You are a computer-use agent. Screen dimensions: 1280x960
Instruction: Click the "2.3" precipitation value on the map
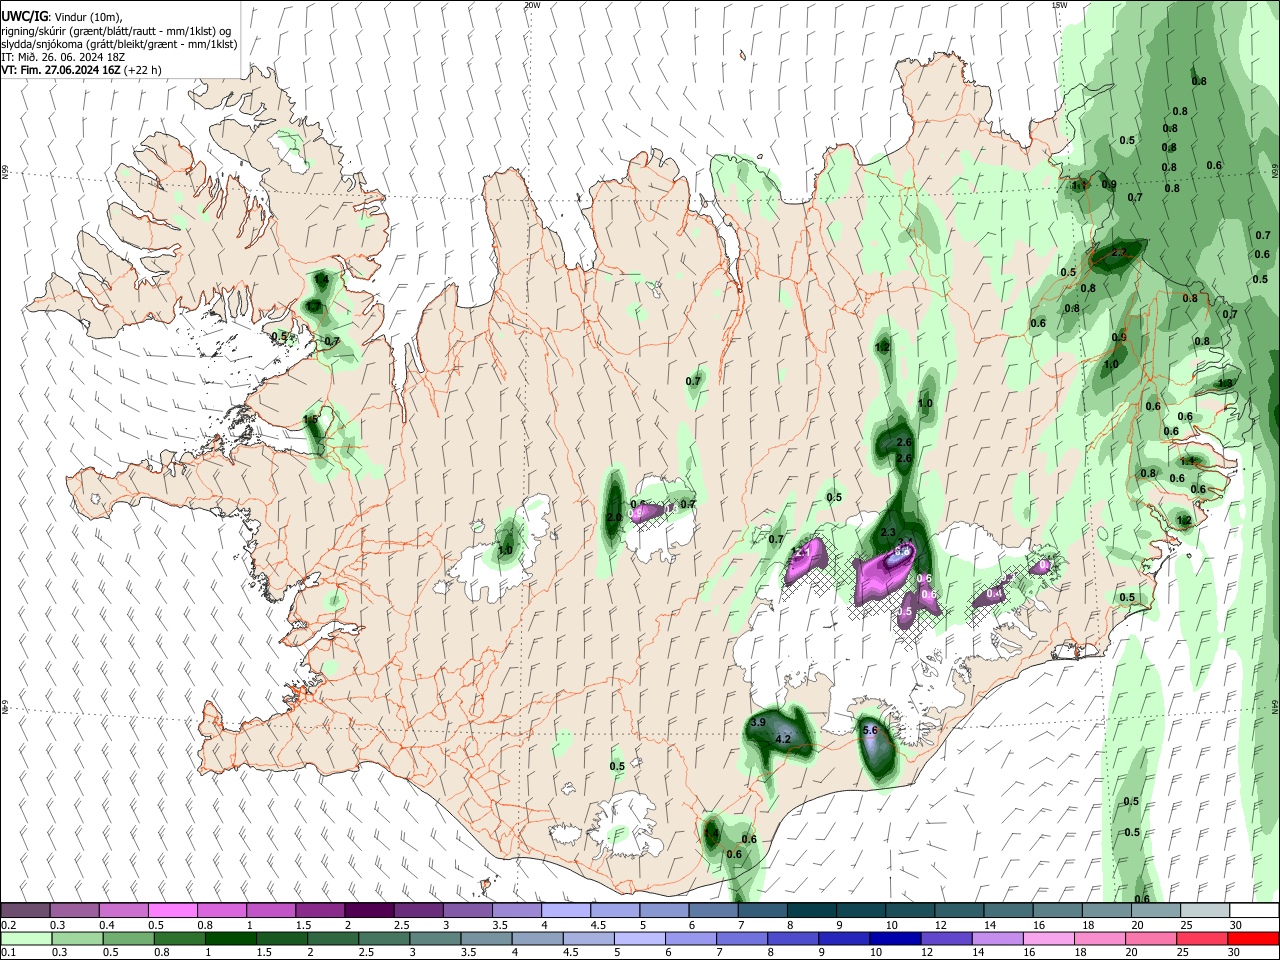click(889, 533)
